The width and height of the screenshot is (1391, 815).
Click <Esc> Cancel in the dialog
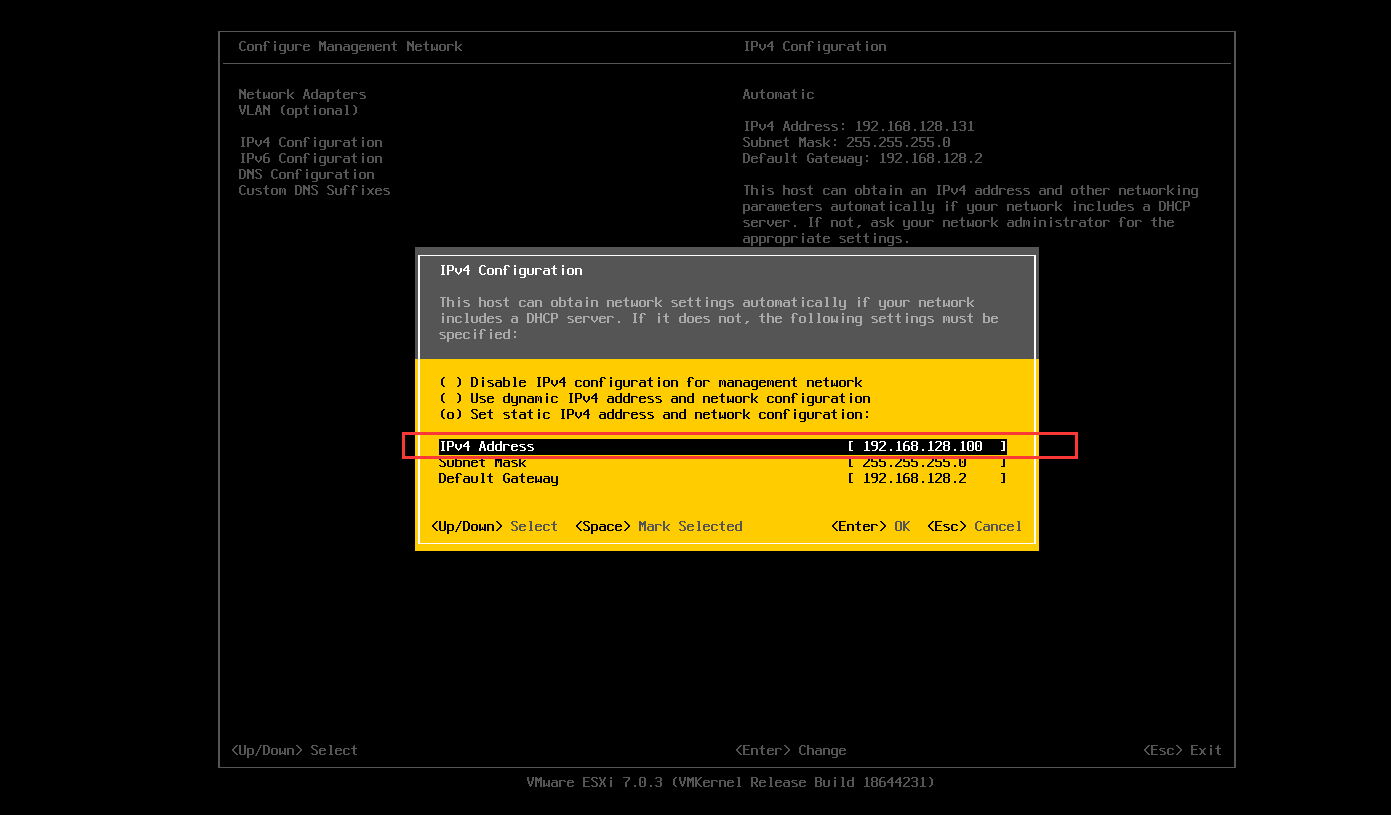tap(975, 526)
